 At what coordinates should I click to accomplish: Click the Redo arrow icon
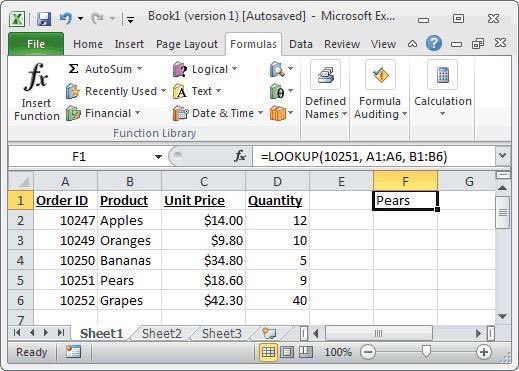pos(97,19)
